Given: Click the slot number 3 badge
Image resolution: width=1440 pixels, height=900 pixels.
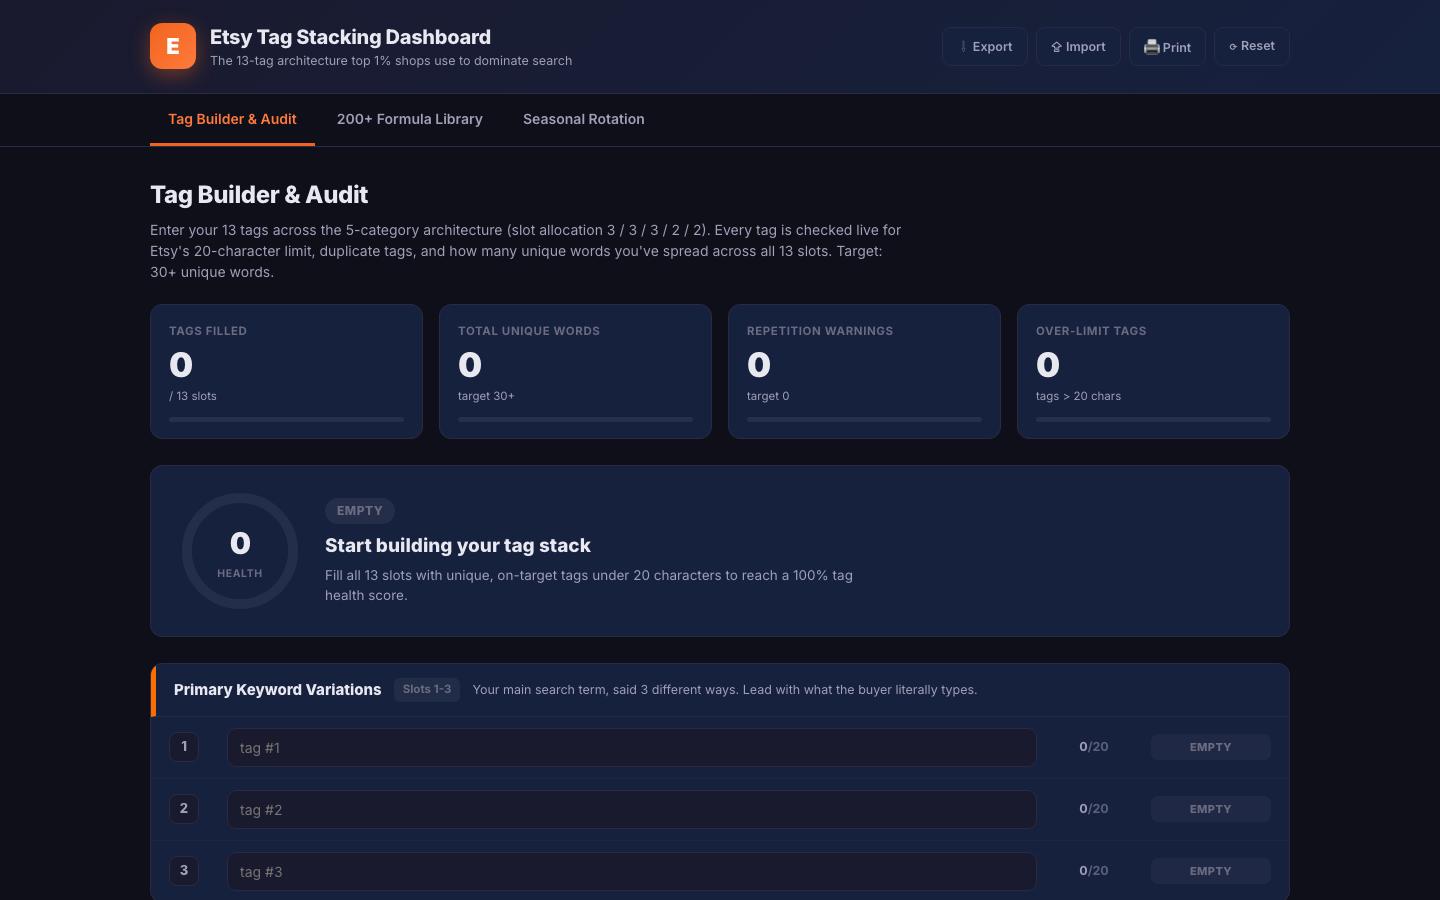Looking at the screenshot, I should coord(184,871).
